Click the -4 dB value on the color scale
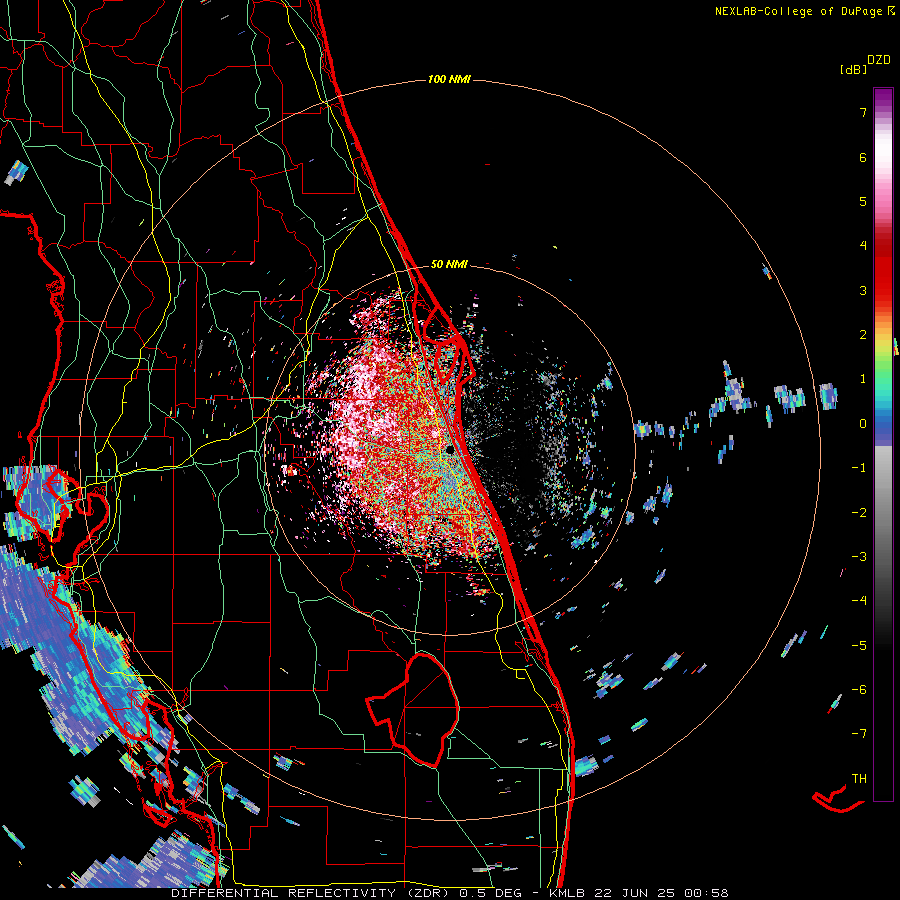 click(859, 601)
